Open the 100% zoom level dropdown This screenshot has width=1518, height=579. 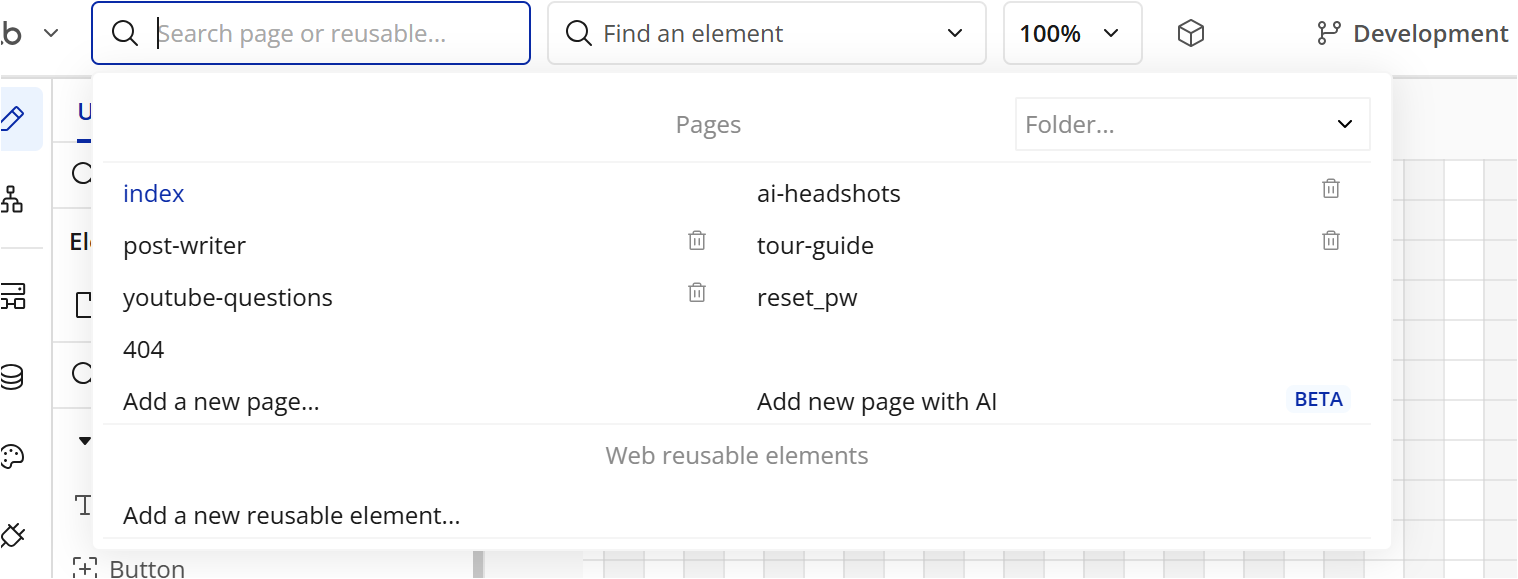tap(1072, 34)
